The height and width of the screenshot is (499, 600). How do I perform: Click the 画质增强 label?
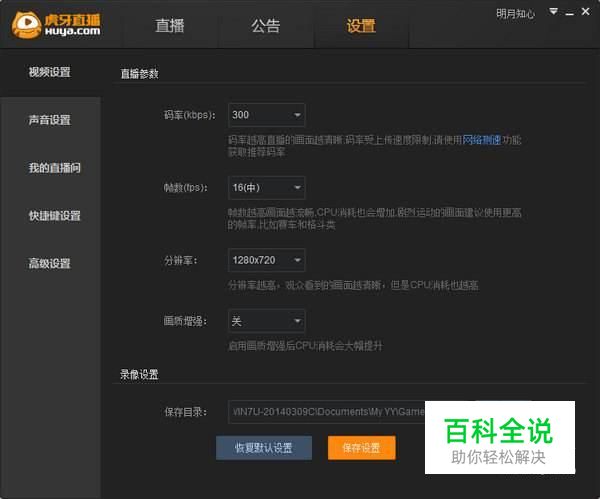tap(186, 321)
